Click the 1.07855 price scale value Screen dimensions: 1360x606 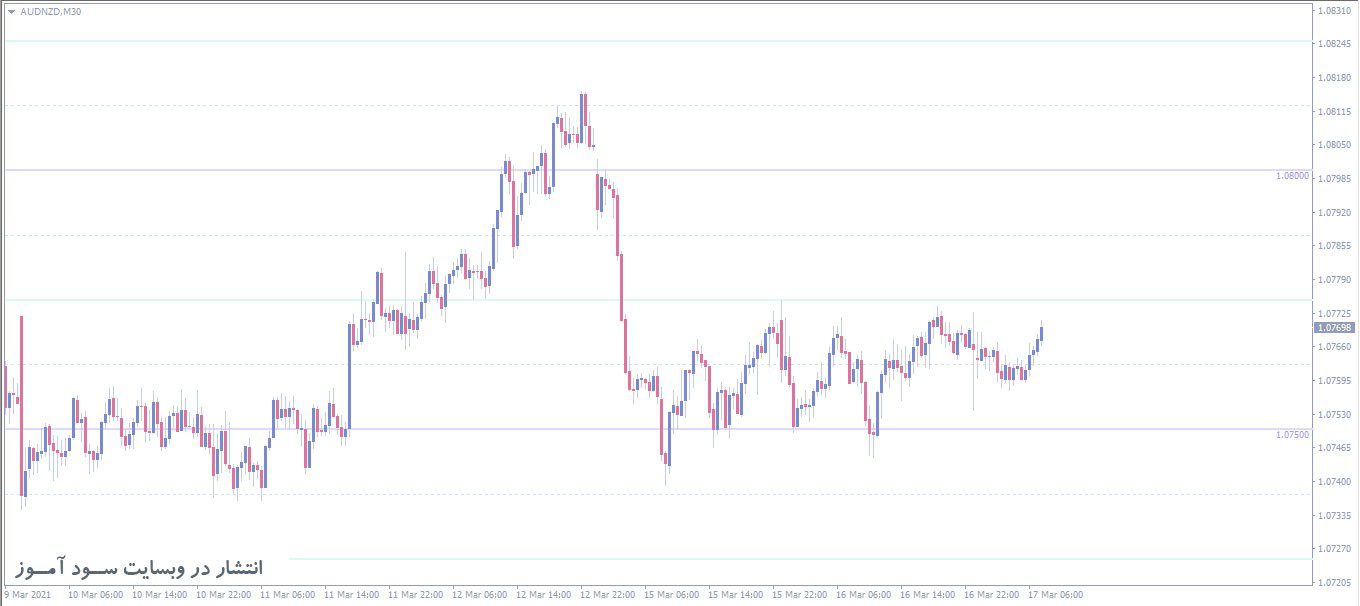[1335, 245]
